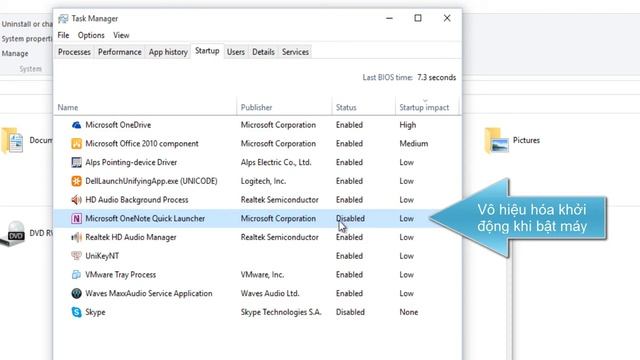Click the HD Audio Background Process speaker icon

click(x=76, y=200)
